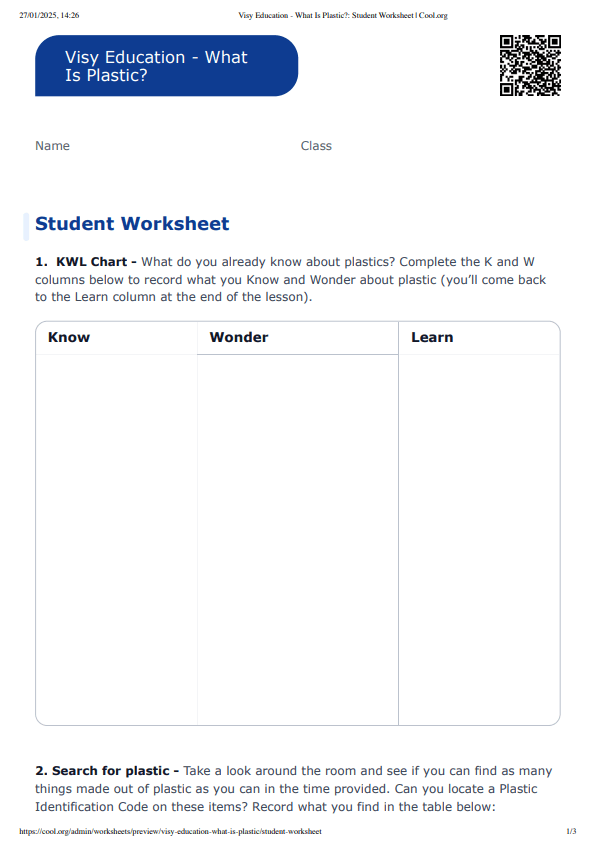Click the 'KWL Chart -' bold text
Image resolution: width=597 pixels, height=850 pixels.
point(97,262)
